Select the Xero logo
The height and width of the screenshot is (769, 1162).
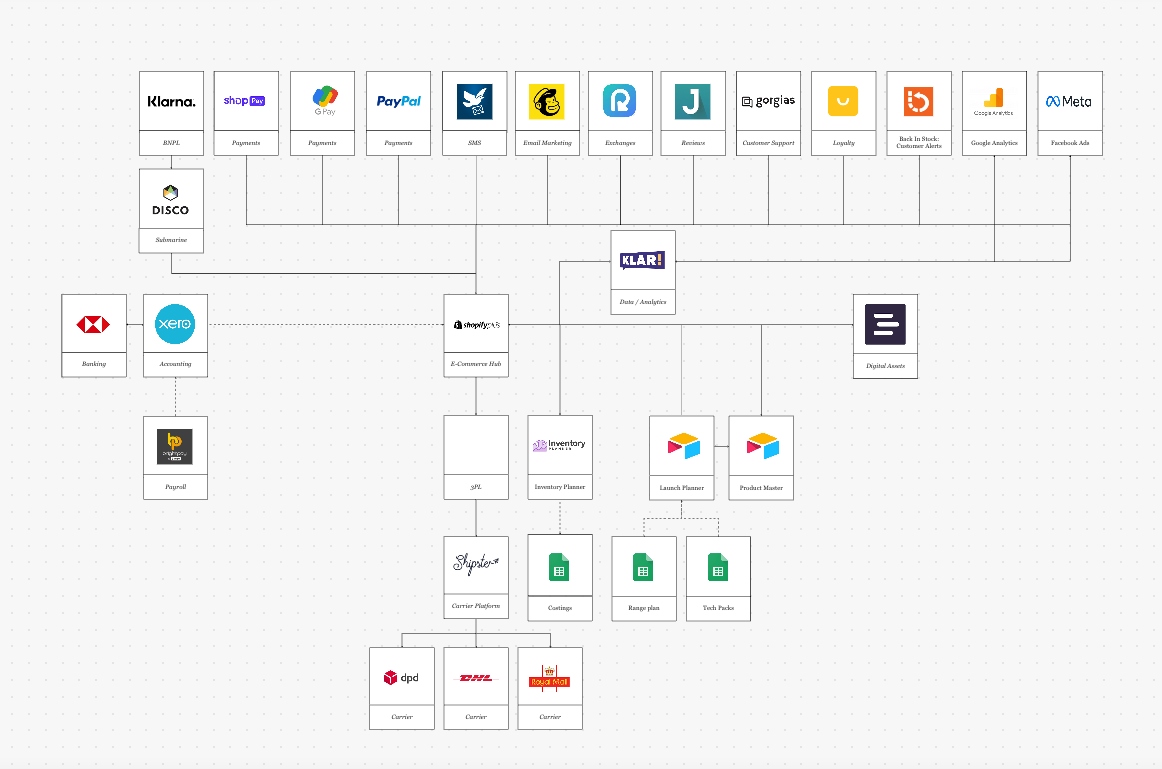[175, 324]
